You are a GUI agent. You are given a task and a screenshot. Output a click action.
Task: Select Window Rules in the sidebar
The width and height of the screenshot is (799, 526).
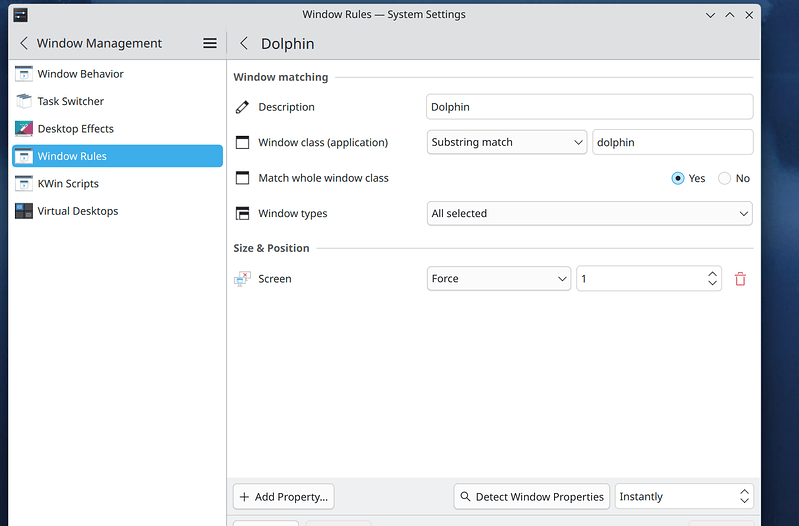tap(72, 156)
